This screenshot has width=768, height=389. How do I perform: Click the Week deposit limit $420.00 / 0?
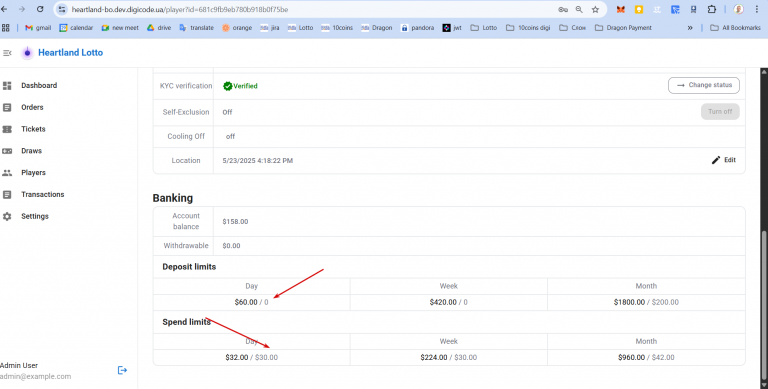point(448,302)
